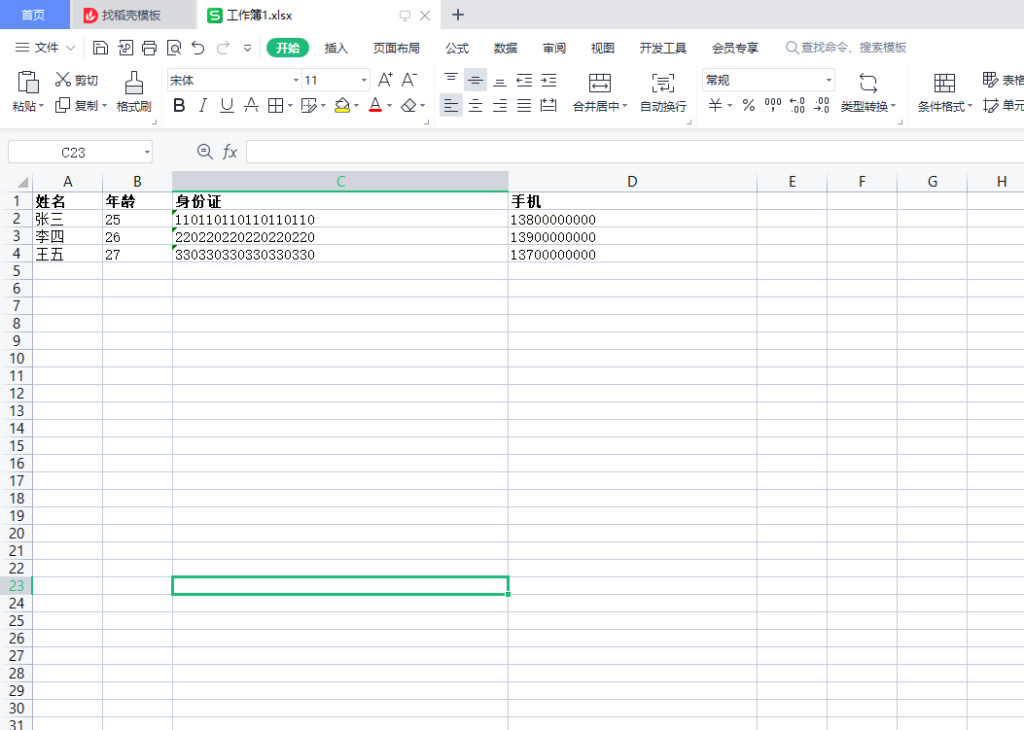
Task: Select cell containing 张三
Action: [67, 219]
